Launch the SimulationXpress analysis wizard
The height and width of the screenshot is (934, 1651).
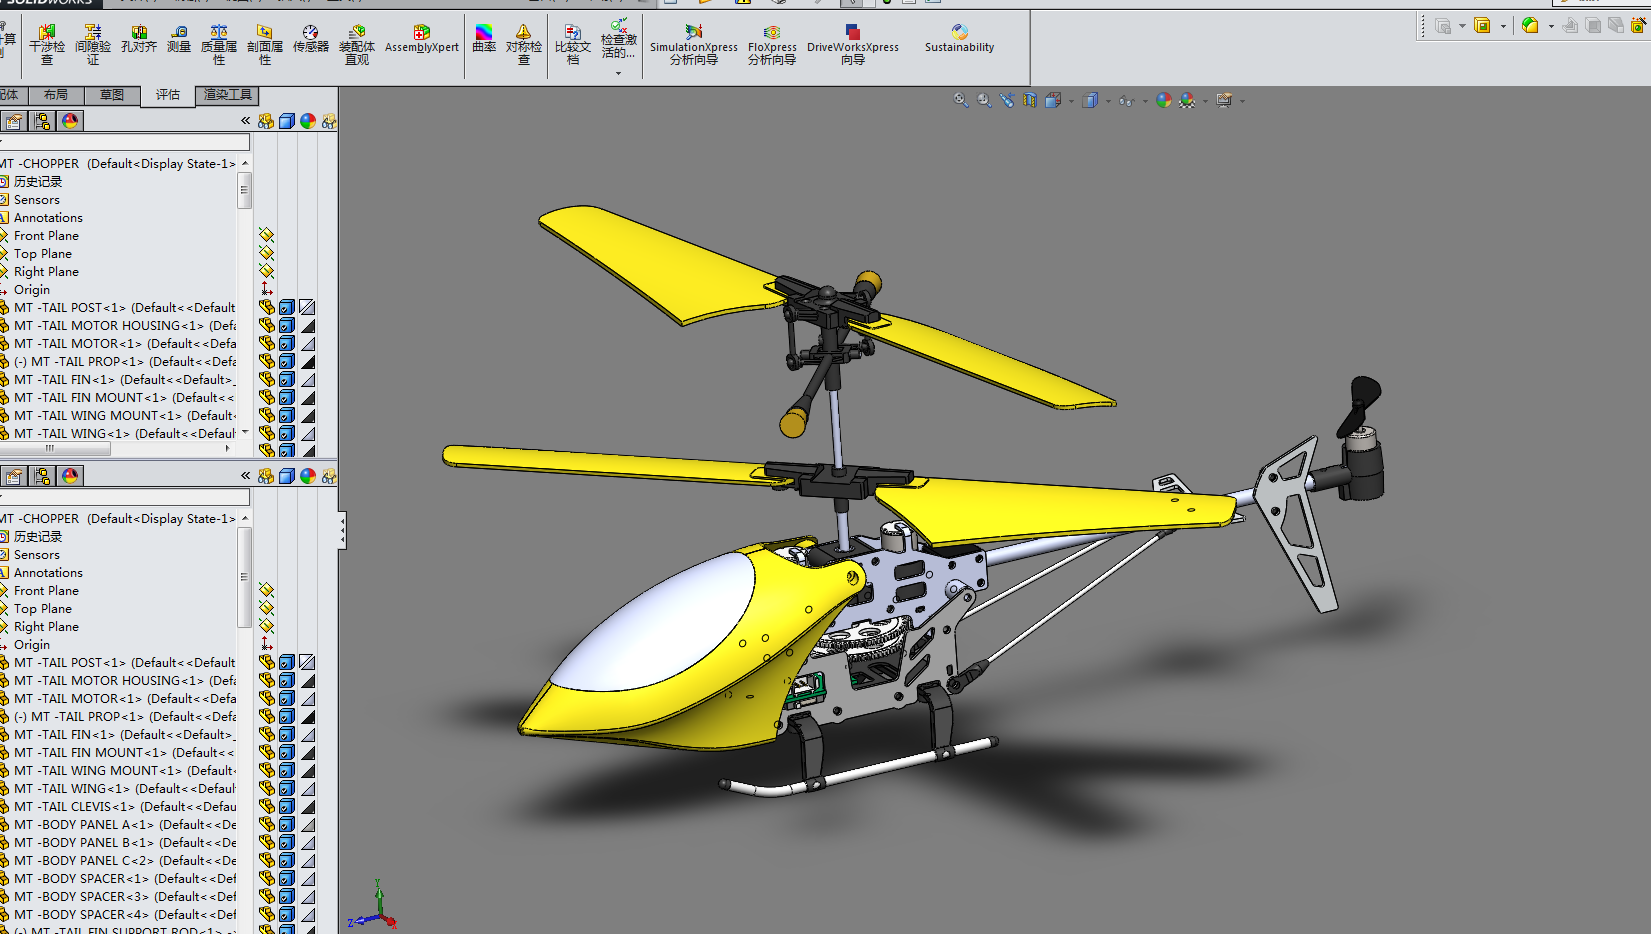[x=693, y=45]
